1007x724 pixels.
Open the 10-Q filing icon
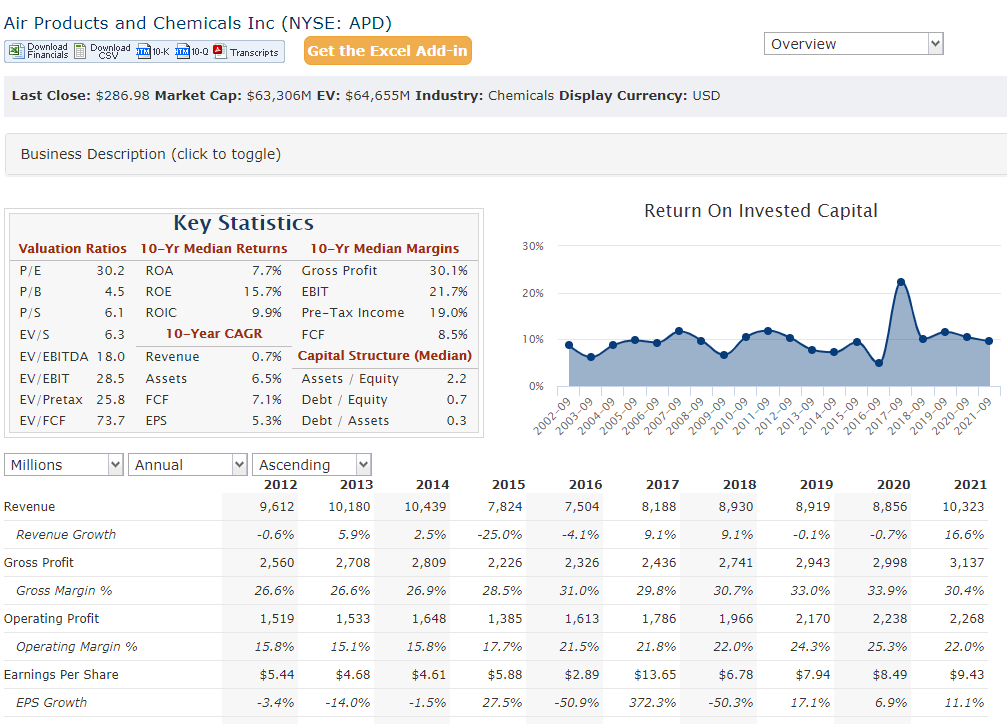click(182, 51)
